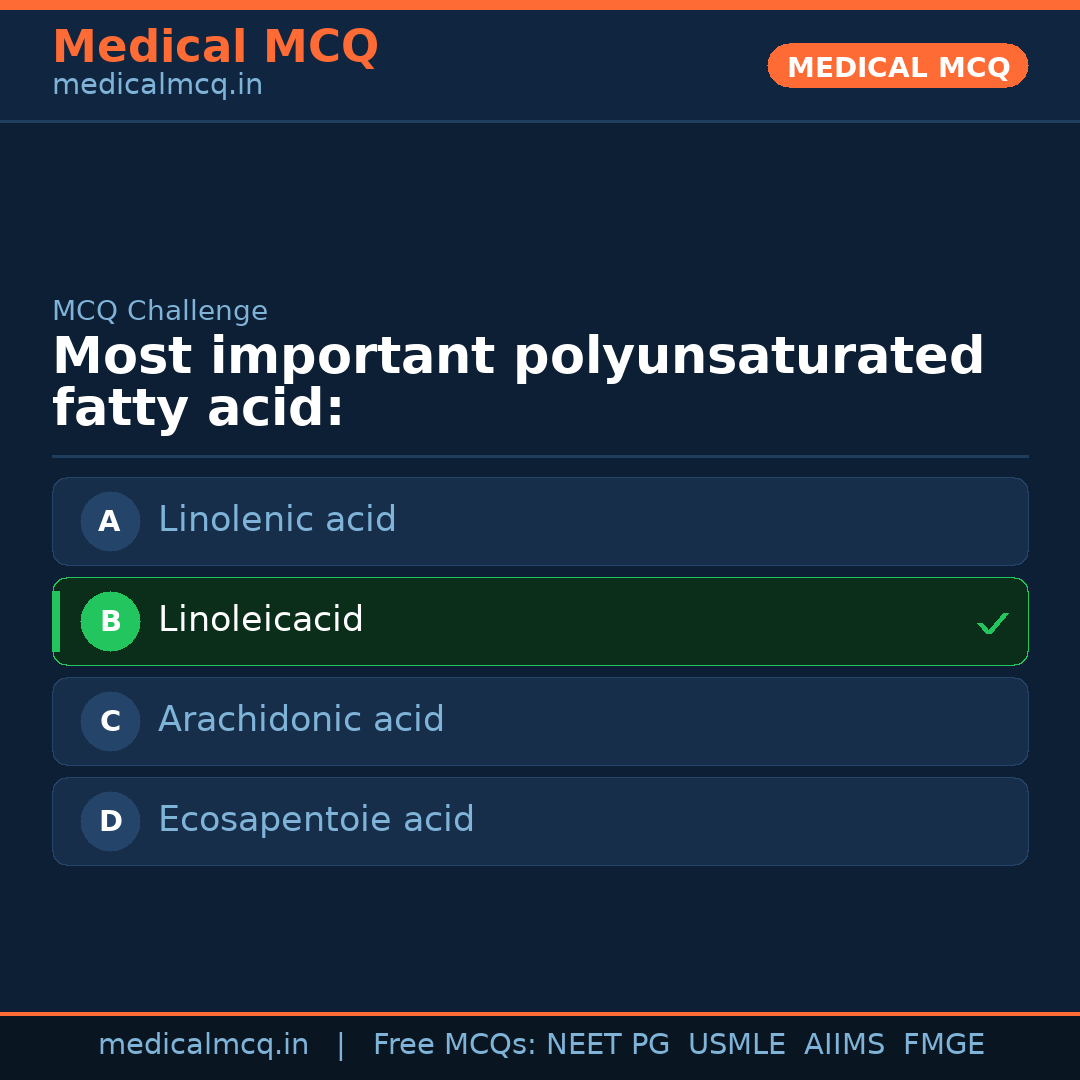Screen dimensions: 1080x1080
Task: Open the medicalmcq.in header link
Action: coord(157,86)
